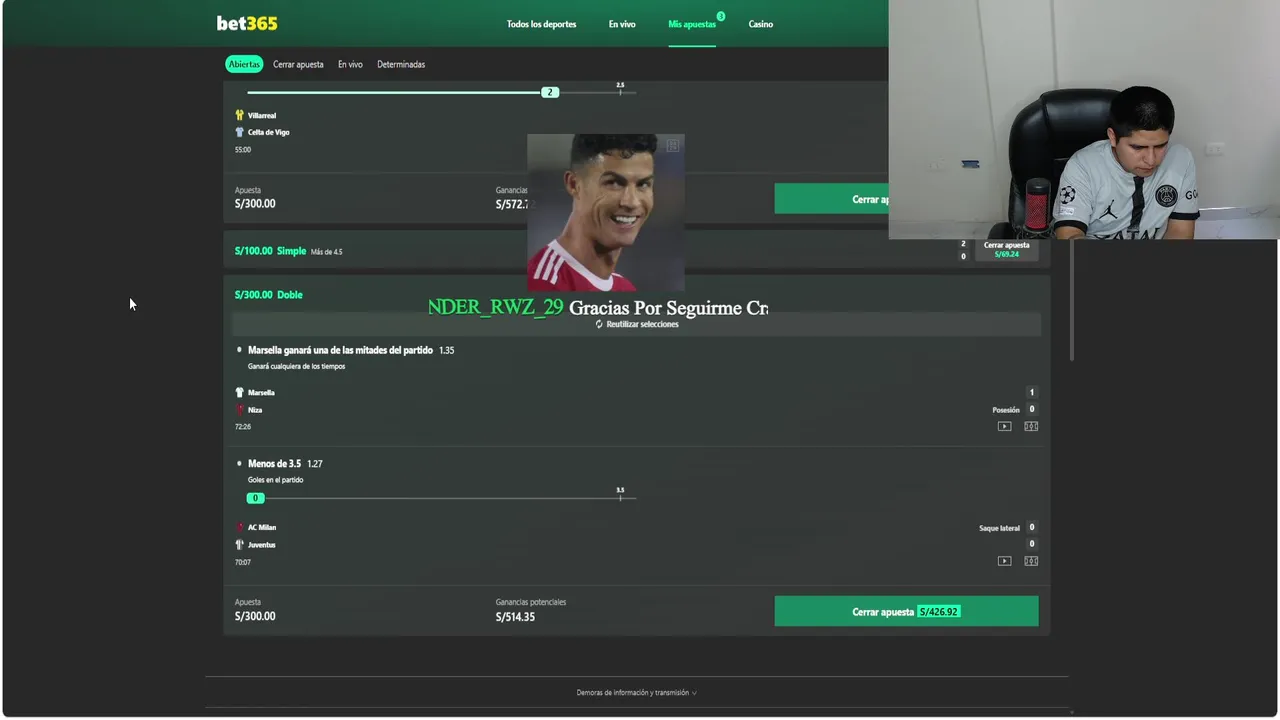The width and height of the screenshot is (1280, 720).
Task: Click the 70:07 match clock
Action: 243,562
